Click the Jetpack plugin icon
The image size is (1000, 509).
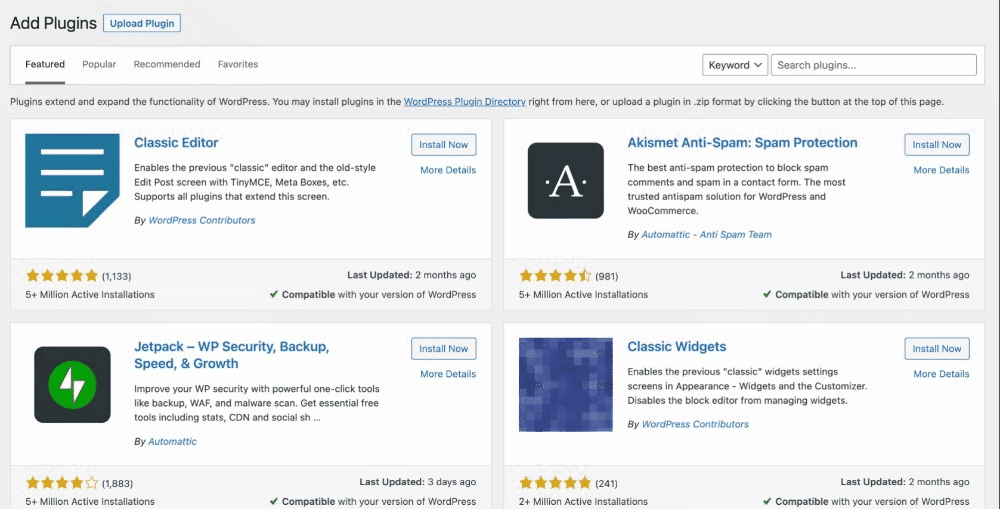(72, 384)
